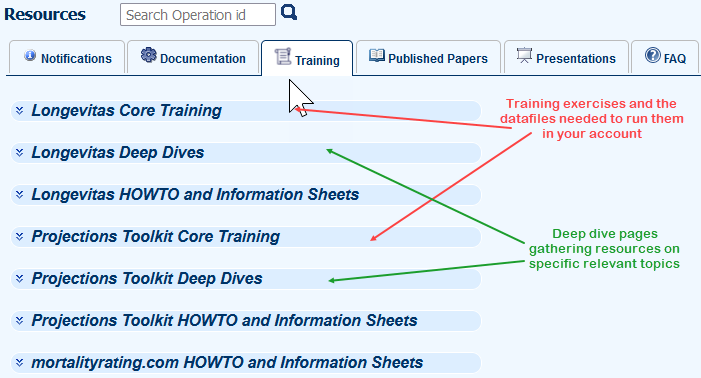Expand chevron beside Projections Toolkit Deep Dives
This screenshot has width=701, height=378.
pyautogui.click(x=19, y=278)
